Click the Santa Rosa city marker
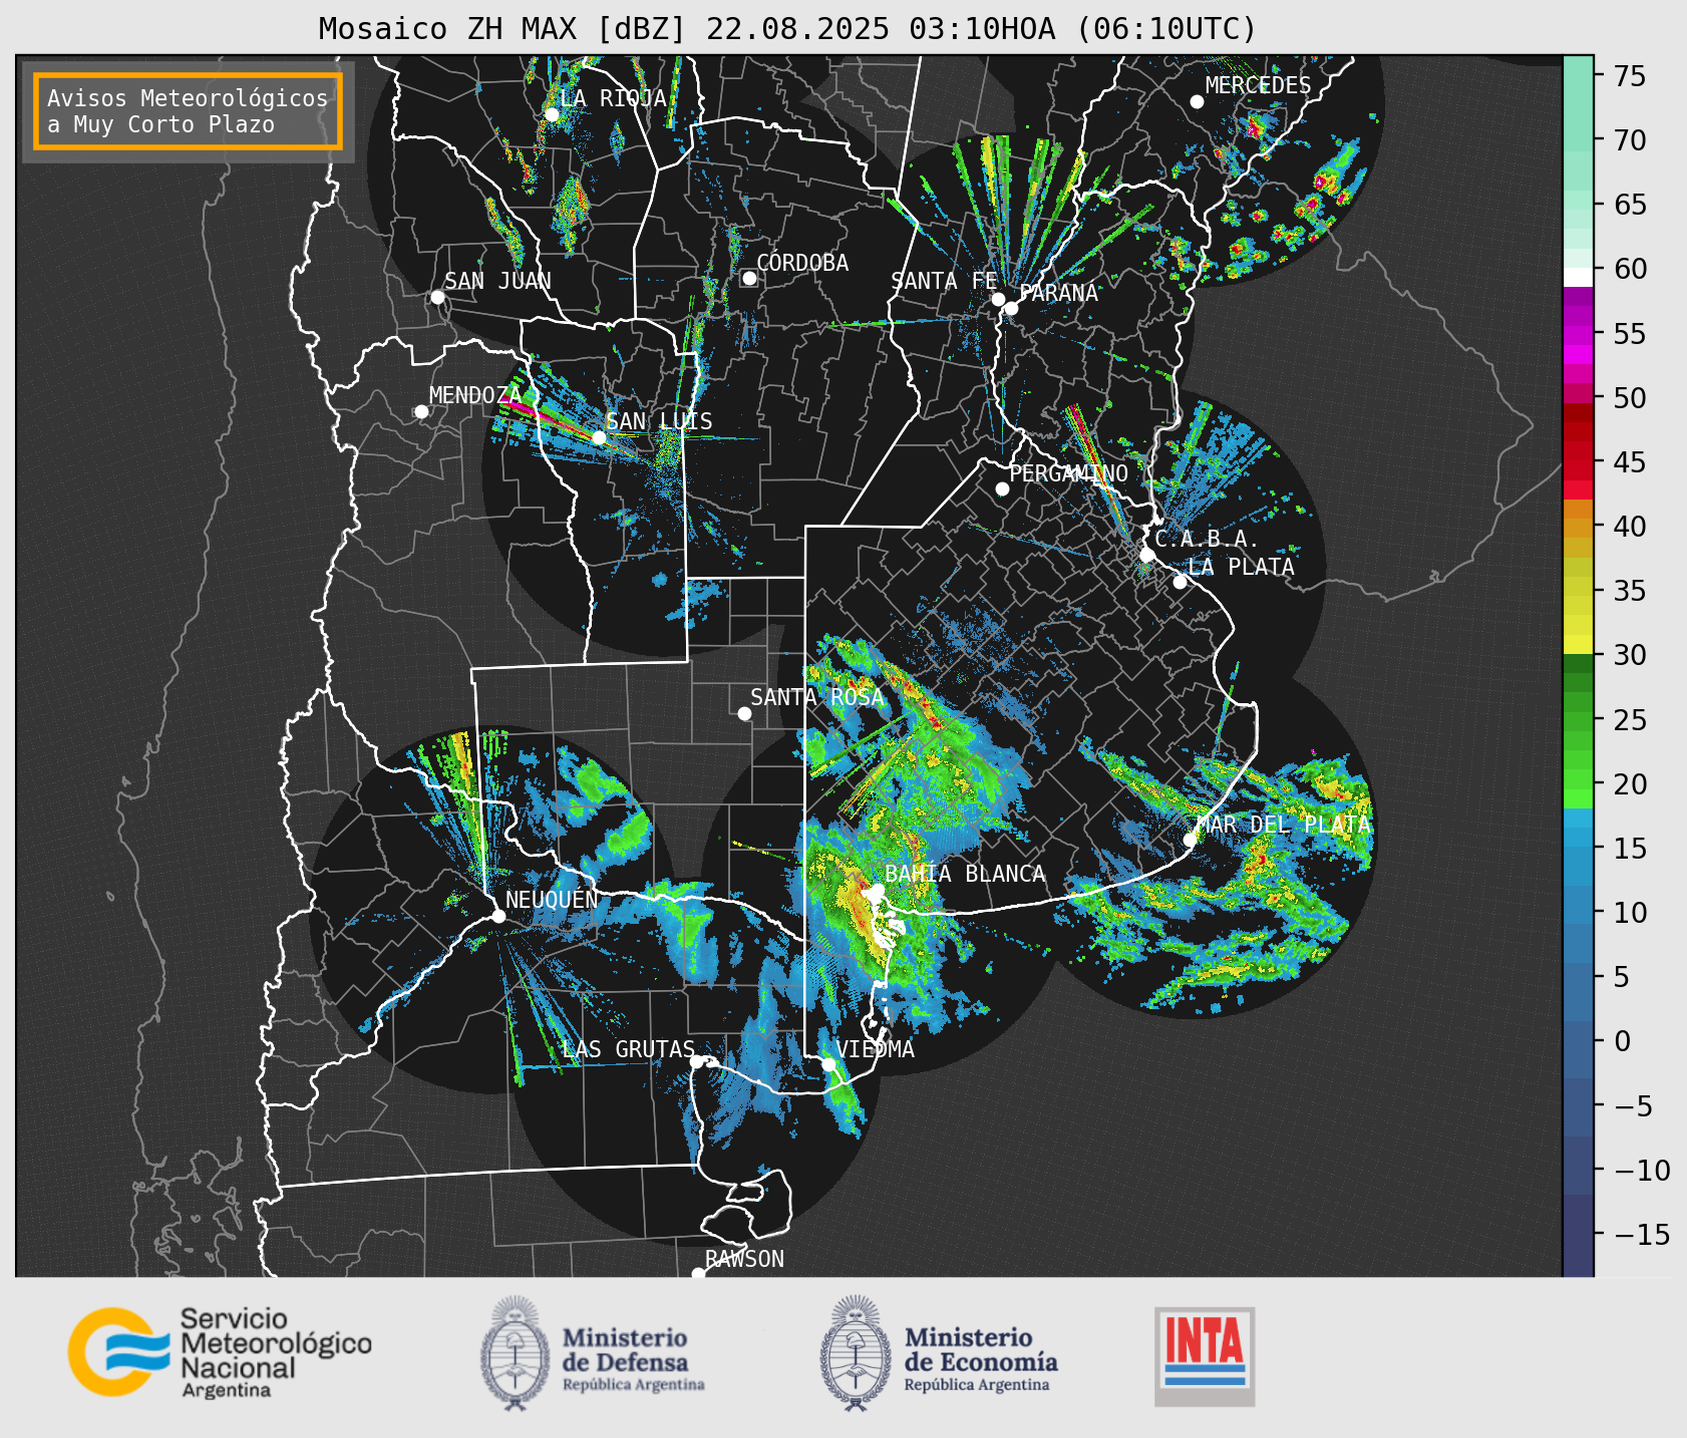This screenshot has height=1438, width=1687. (744, 713)
